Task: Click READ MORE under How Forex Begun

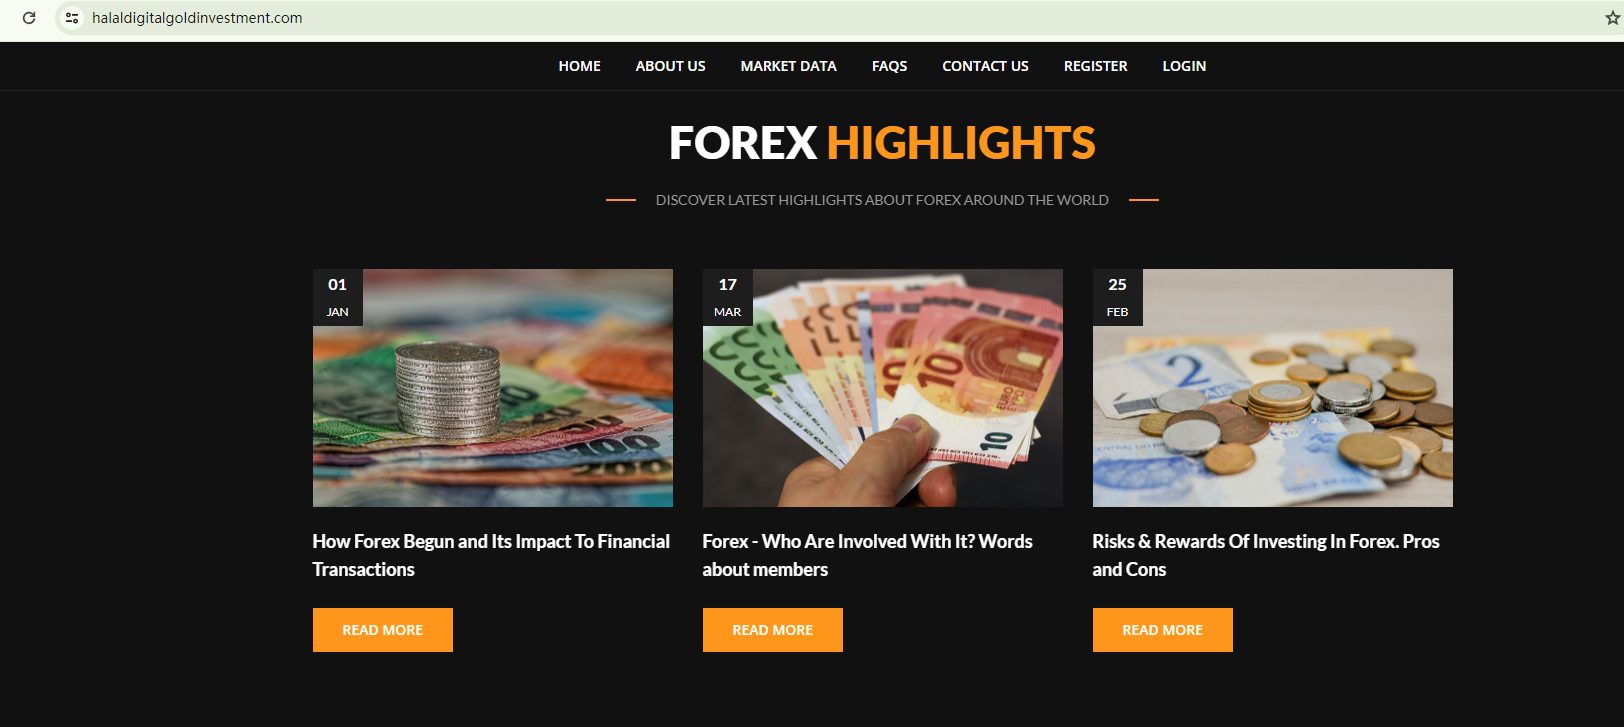Action: (383, 630)
